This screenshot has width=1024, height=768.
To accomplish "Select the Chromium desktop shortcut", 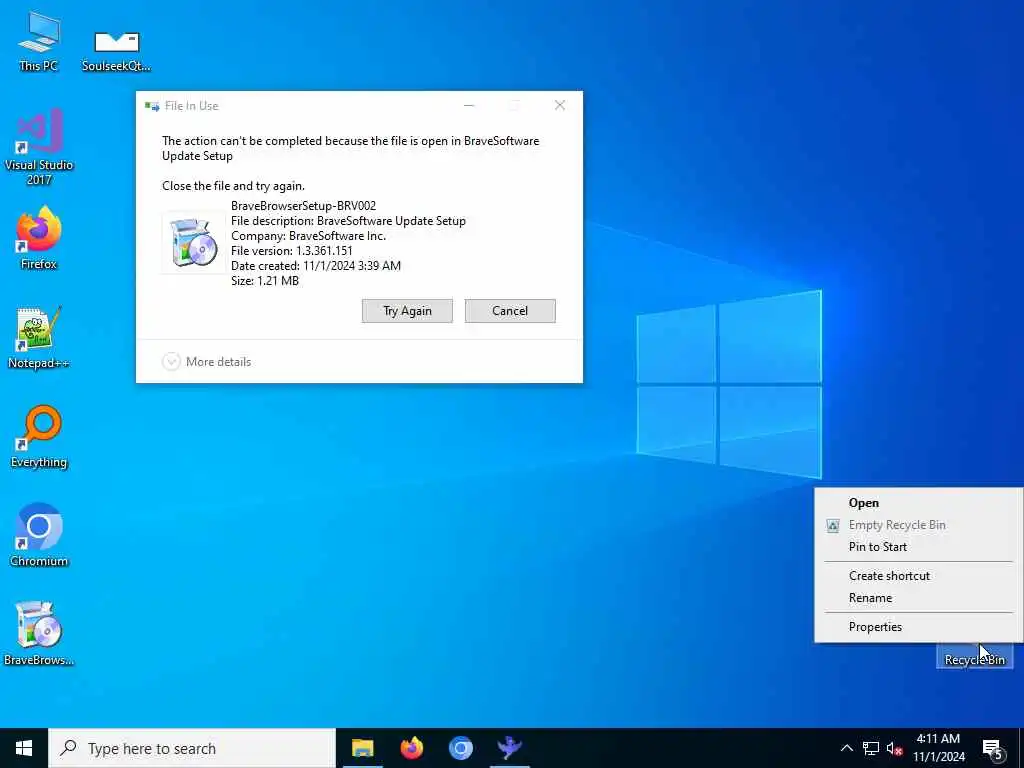I will pyautogui.click(x=39, y=536).
